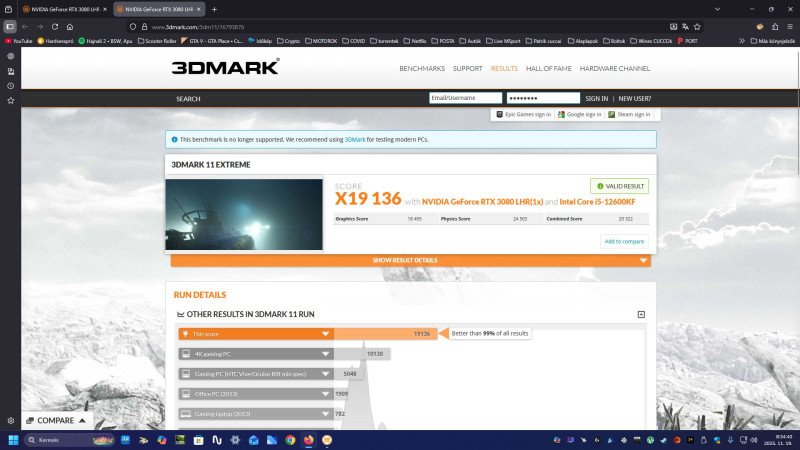Image resolution: width=800 pixels, height=450 pixels.
Task: Open the BENCHMARKS menu
Action: [422, 68]
